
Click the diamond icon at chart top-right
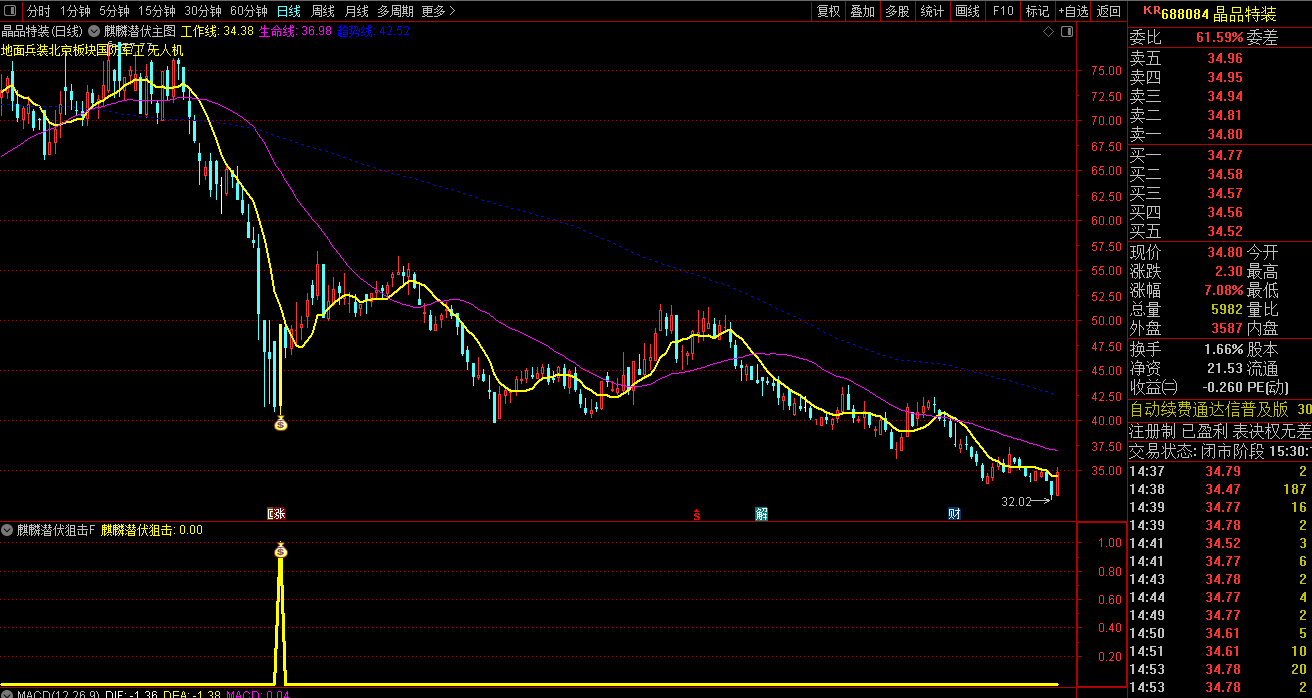point(1047,32)
